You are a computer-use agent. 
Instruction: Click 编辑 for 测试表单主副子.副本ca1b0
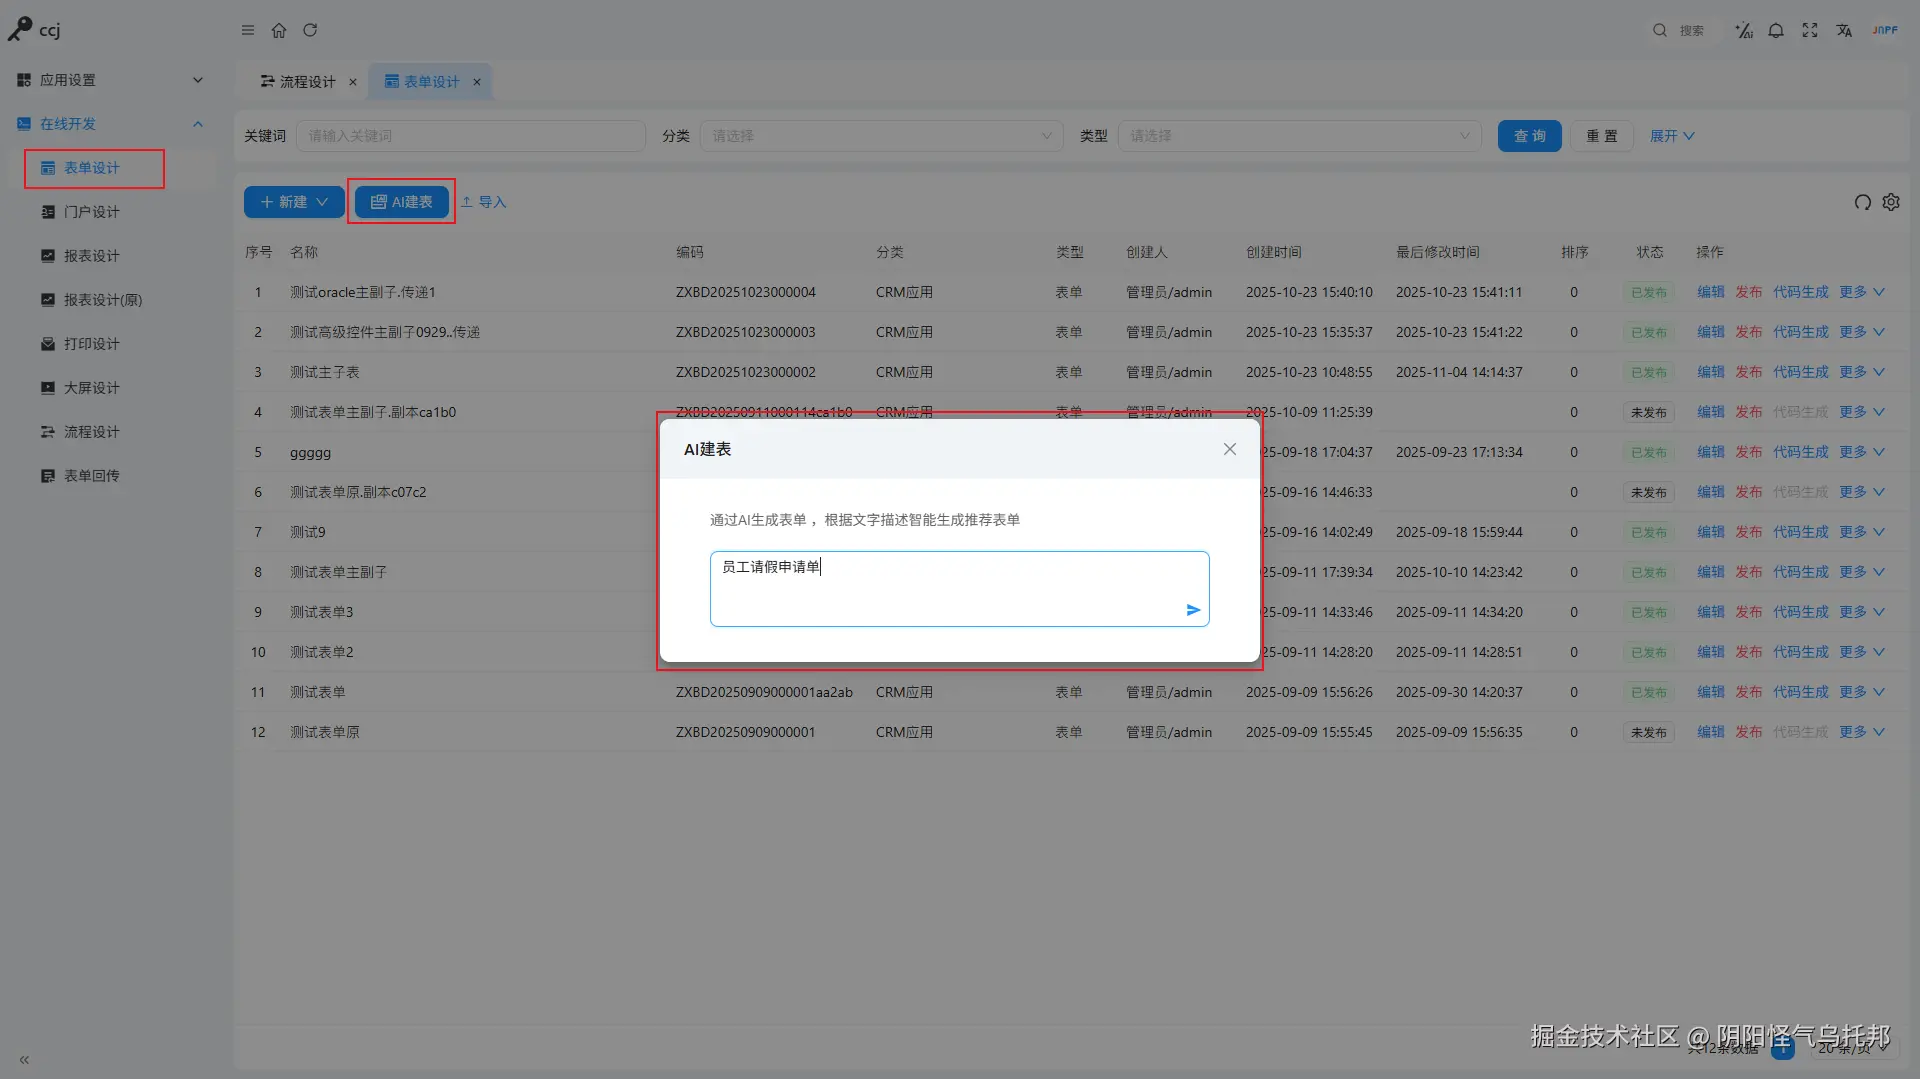tap(1711, 412)
